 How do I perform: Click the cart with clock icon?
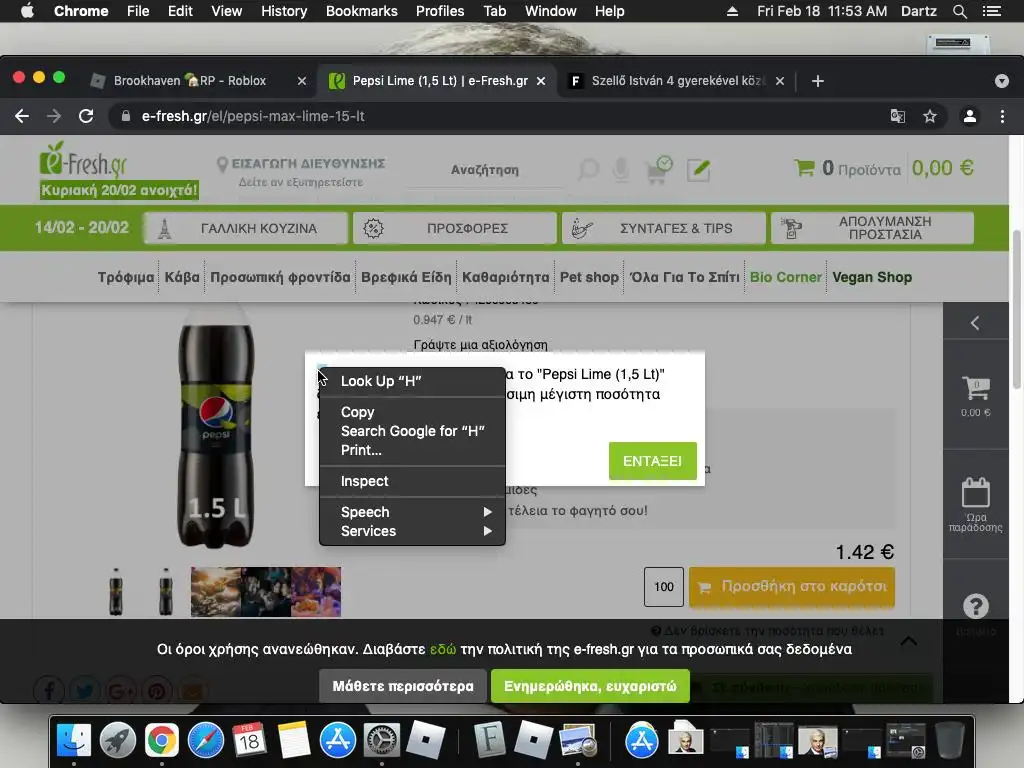[658, 170]
